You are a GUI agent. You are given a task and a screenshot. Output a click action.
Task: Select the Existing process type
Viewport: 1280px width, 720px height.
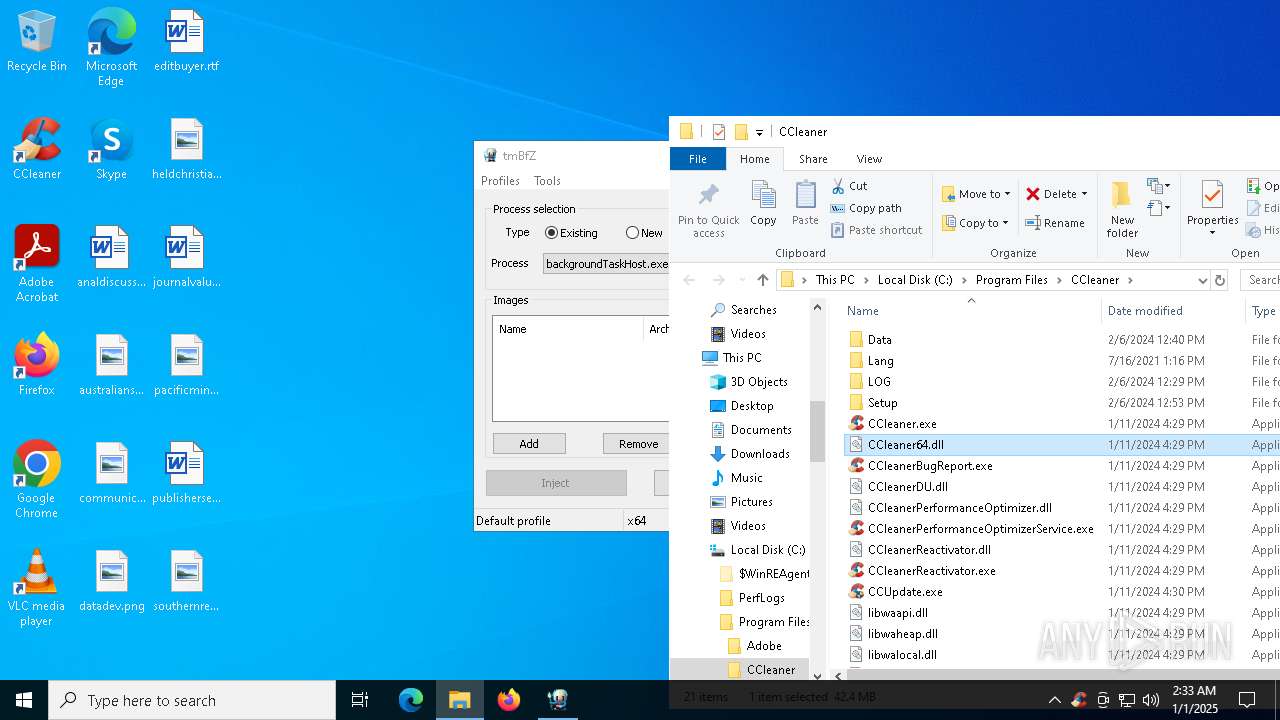[x=571, y=233]
